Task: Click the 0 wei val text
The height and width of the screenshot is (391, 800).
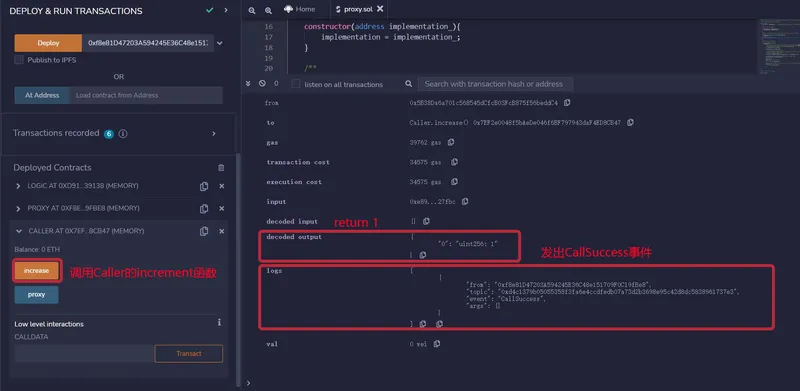Action: (418, 344)
